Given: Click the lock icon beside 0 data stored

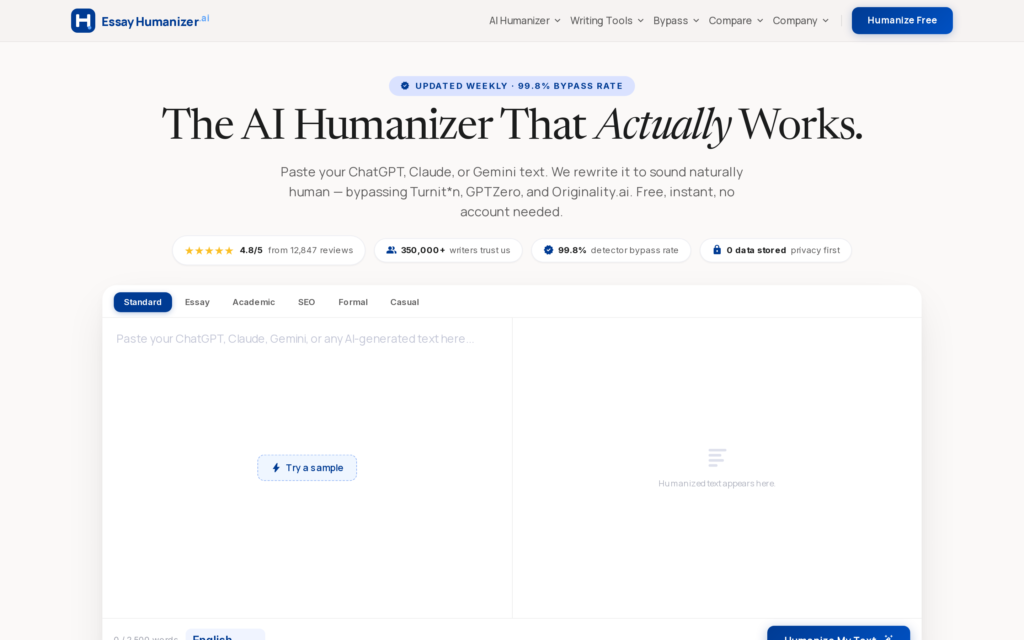Looking at the screenshot, I should click(717, 249).
